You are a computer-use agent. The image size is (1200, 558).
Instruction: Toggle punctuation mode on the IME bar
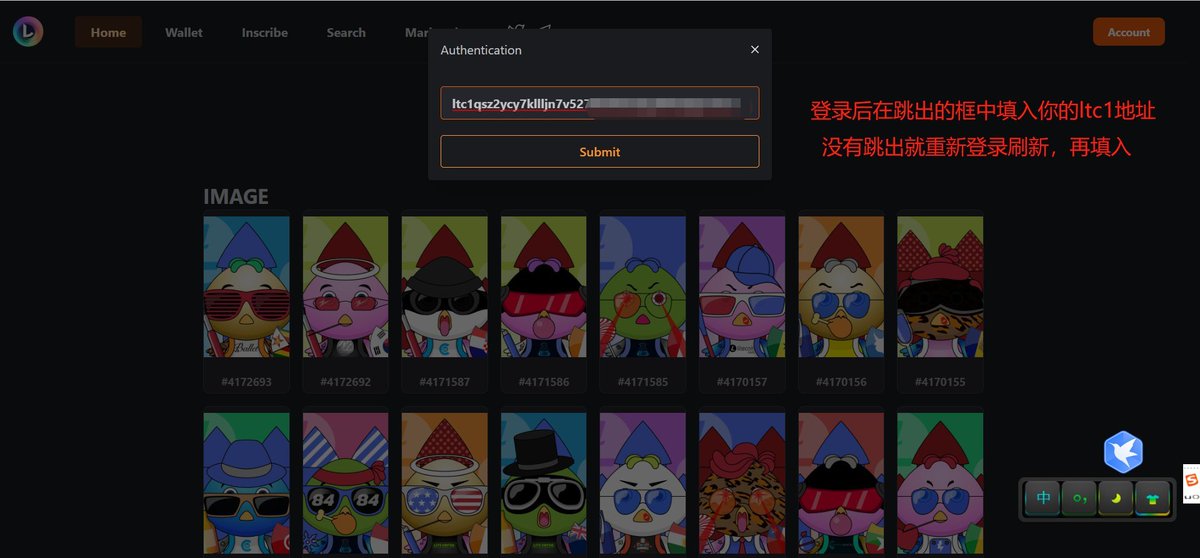click(1079, 497)
